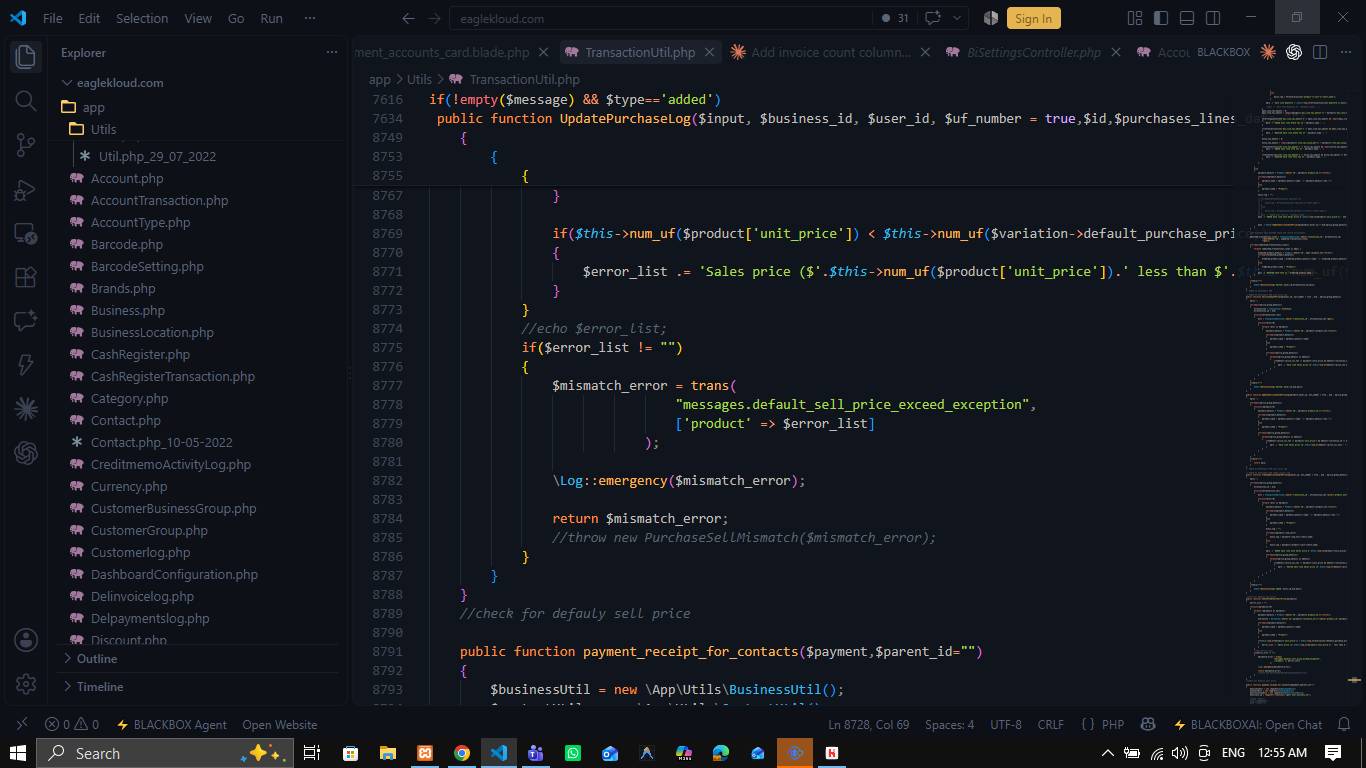Open the Selection menu

[x=142, y=18]
